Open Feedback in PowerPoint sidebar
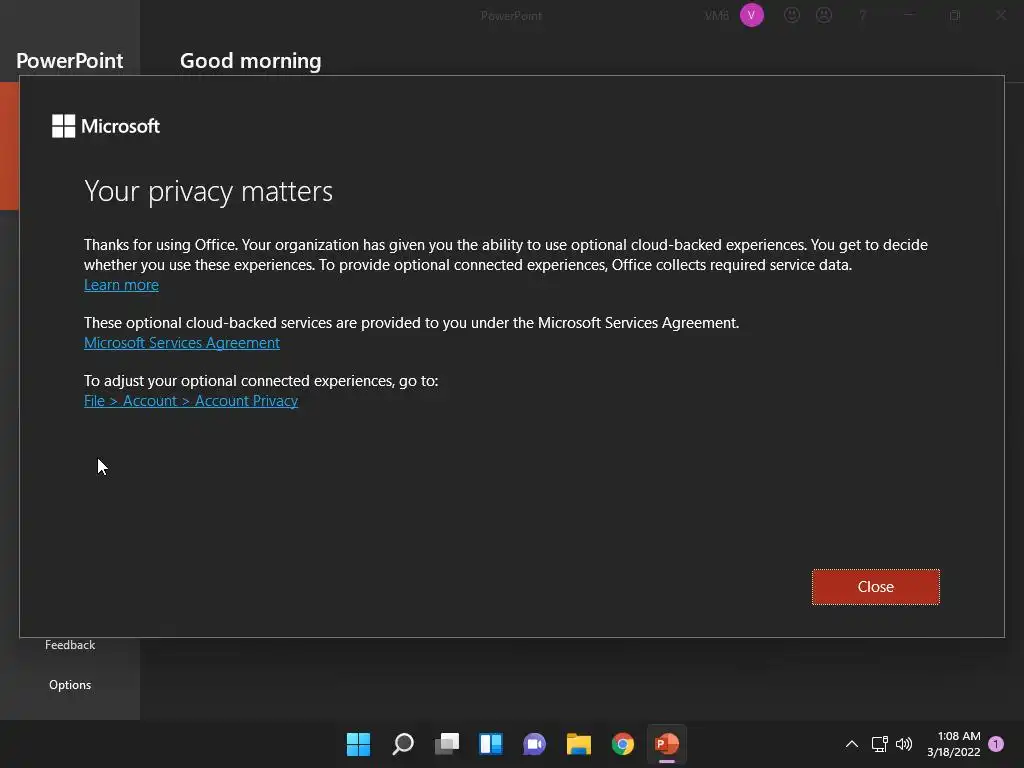This screenshot has width=1024, height=768. [70, 645]
